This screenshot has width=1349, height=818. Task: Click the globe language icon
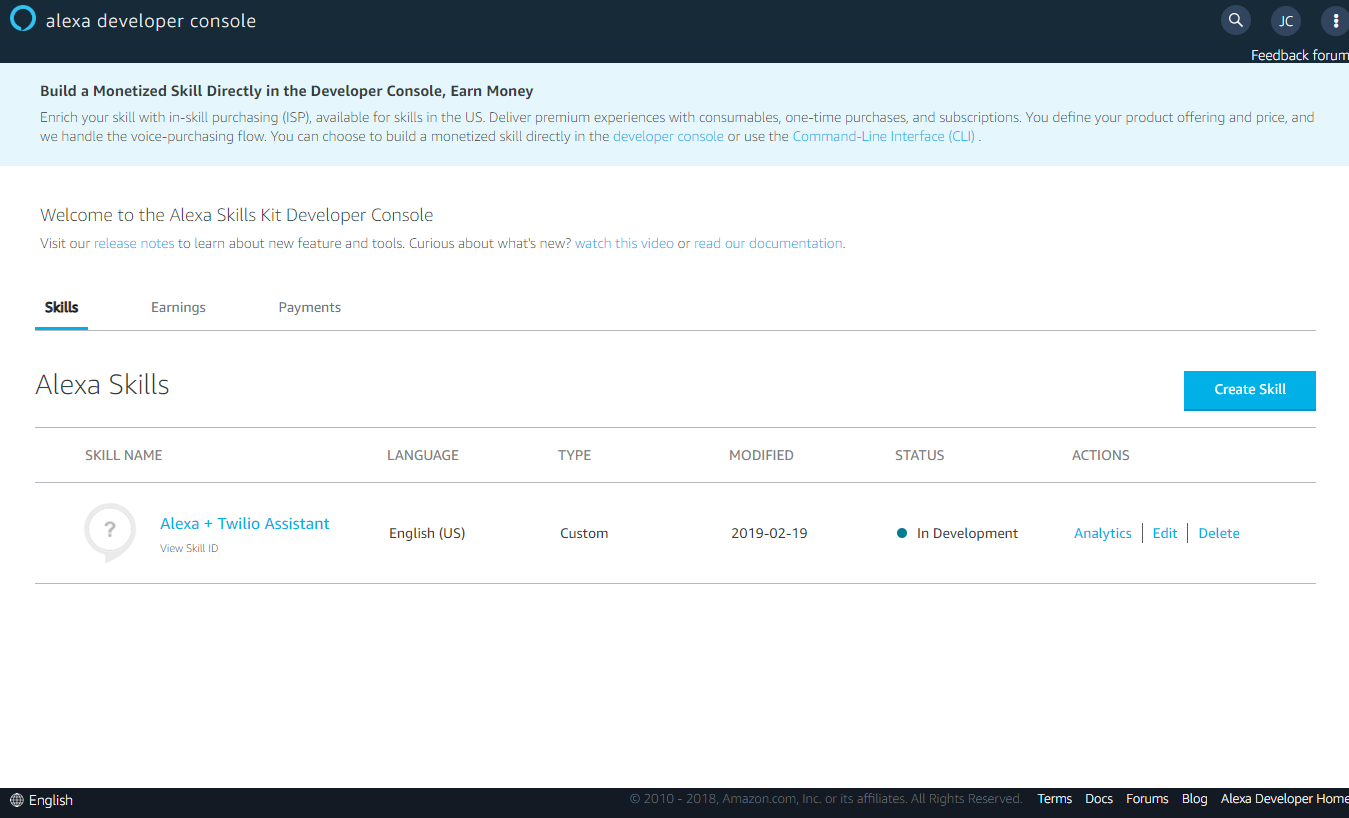tap(16, 800)
